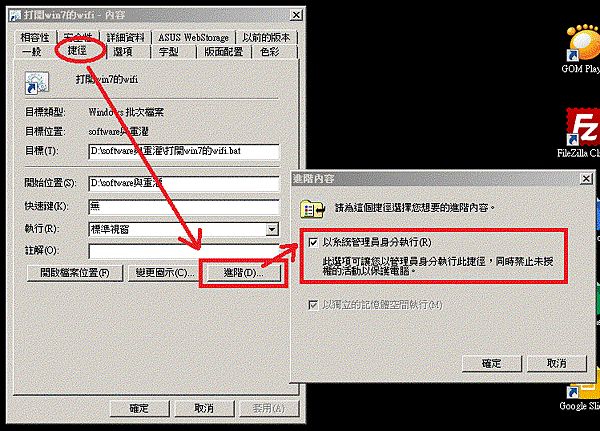
Task: Click 取消 in the 進階內容 dialog
Action: tap(556, 363)
